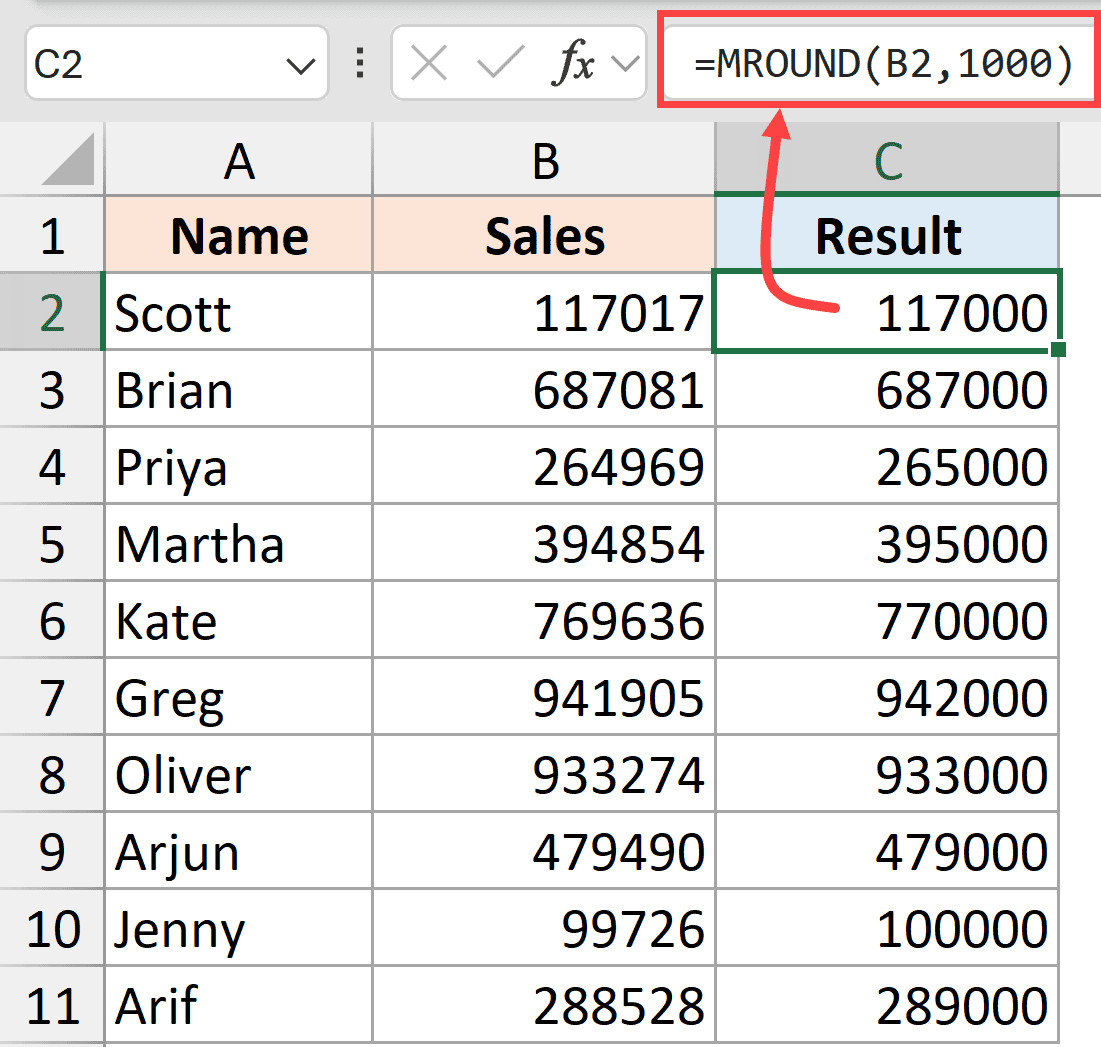Click the Sales header cell
The height and width of the screenshot is (1047, 1101).
(544, 236)
